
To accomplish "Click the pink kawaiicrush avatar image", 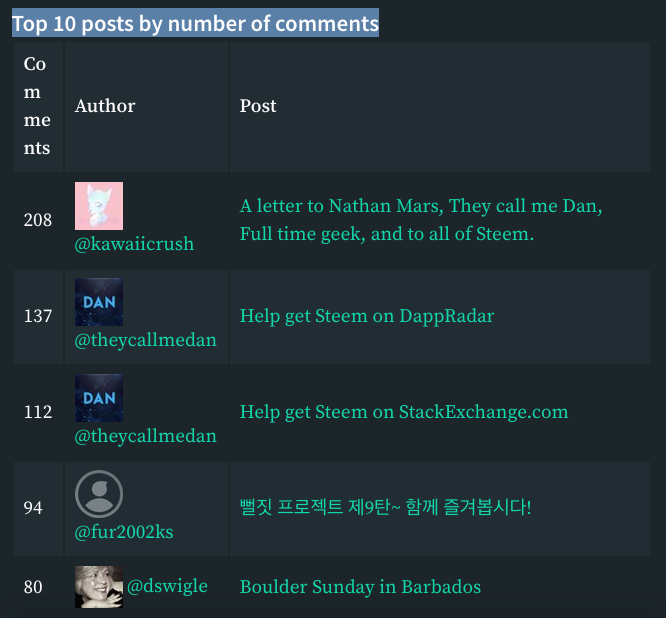I will coord(99,206).
